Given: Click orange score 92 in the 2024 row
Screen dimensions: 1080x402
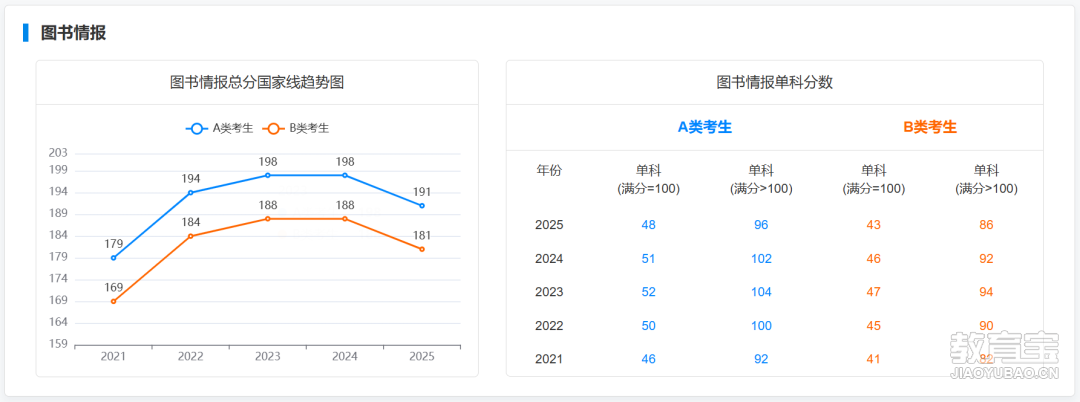Looking at the screenshot, I should [986, 259].
